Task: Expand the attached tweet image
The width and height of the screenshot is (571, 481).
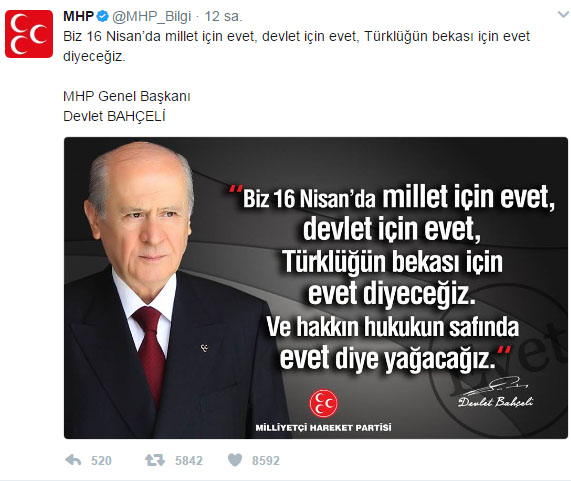Action: (316, 288)
